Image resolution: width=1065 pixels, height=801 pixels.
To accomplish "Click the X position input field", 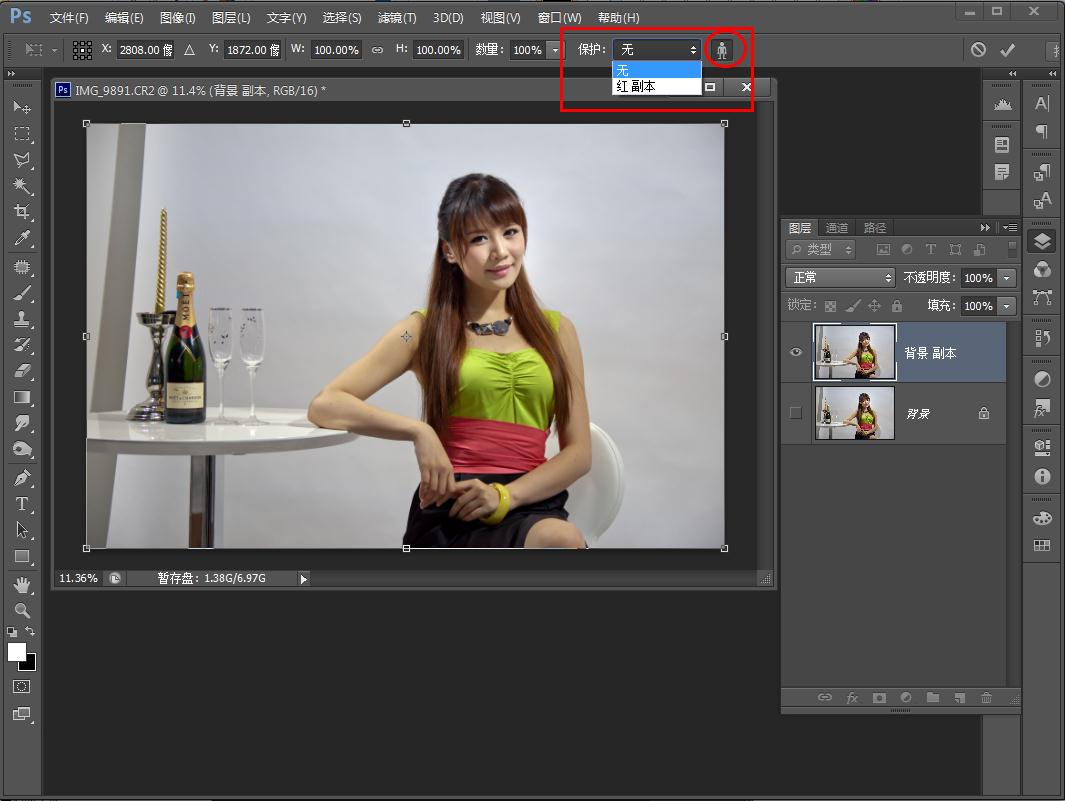I will pos(145,49).
